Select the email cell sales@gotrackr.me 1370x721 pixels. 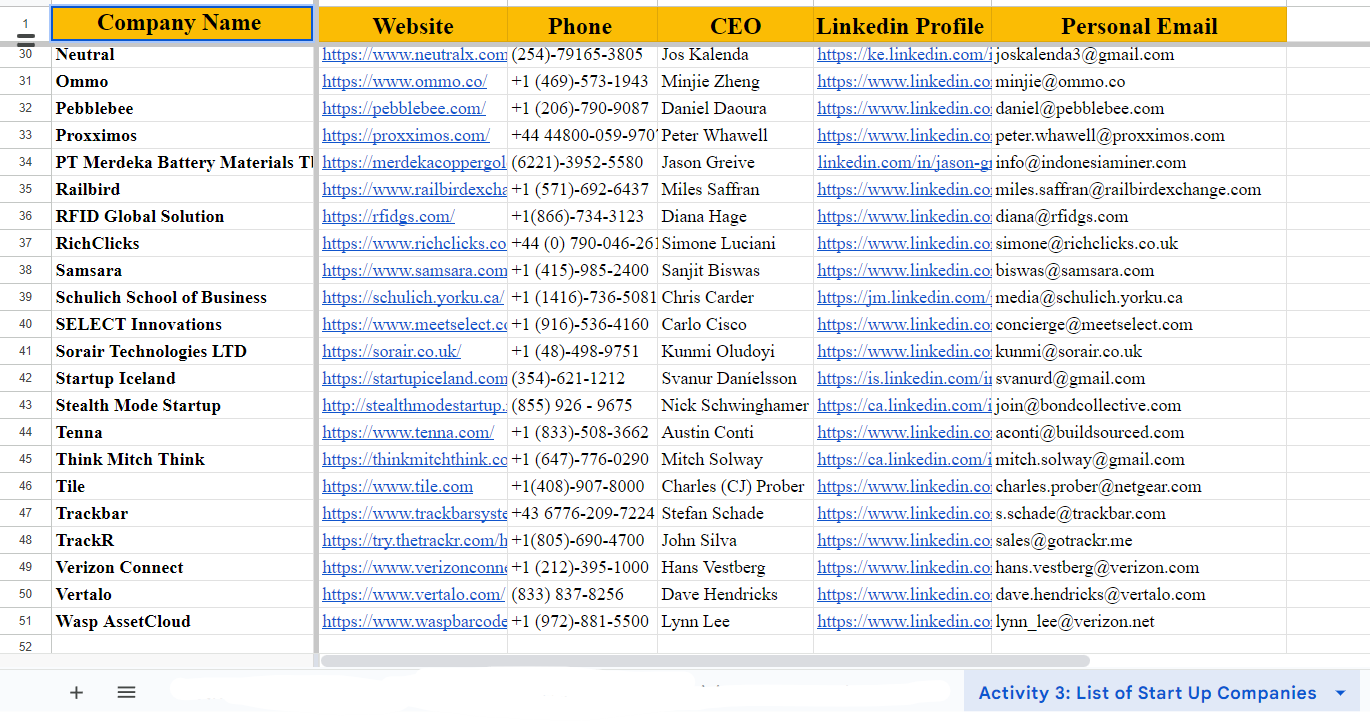(x=1139, y=541)
